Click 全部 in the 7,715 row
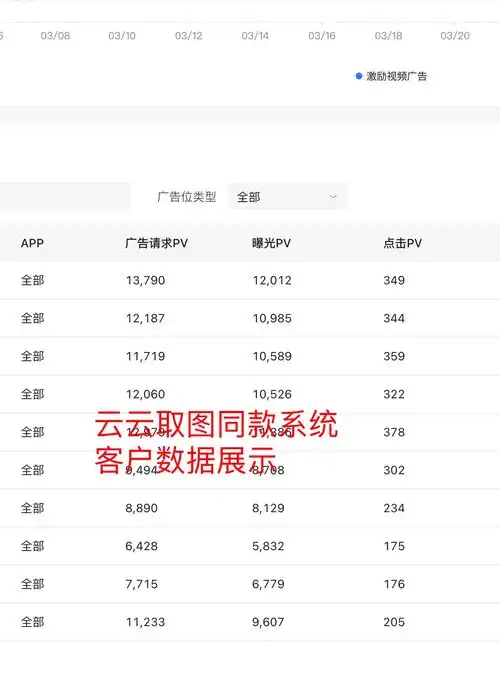 (x=32, y=584)
